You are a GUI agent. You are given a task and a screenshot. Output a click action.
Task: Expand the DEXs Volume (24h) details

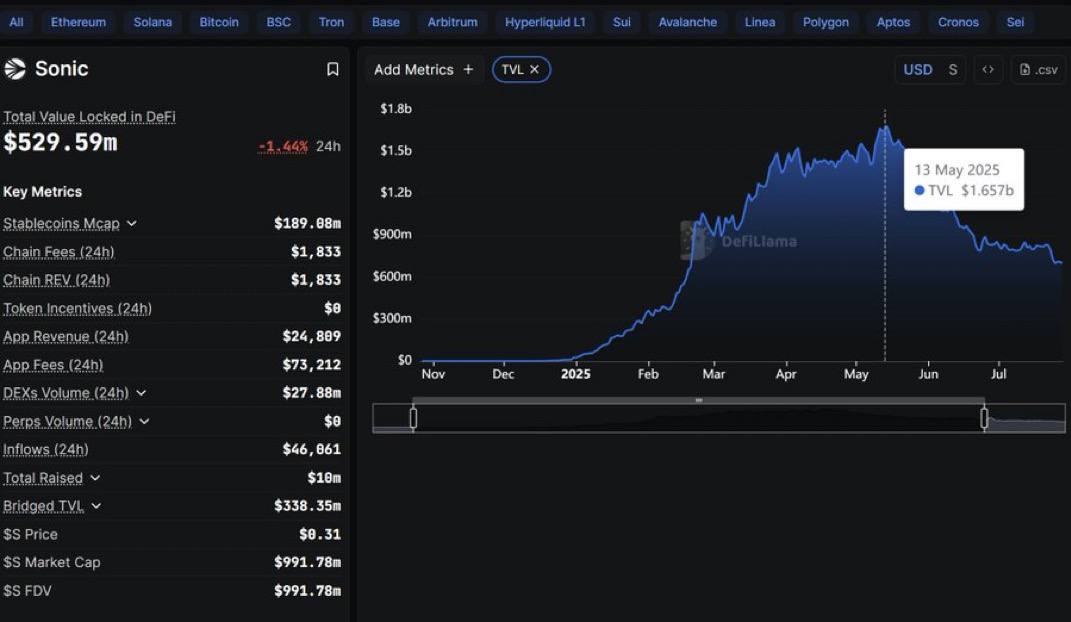coord(141,393)
